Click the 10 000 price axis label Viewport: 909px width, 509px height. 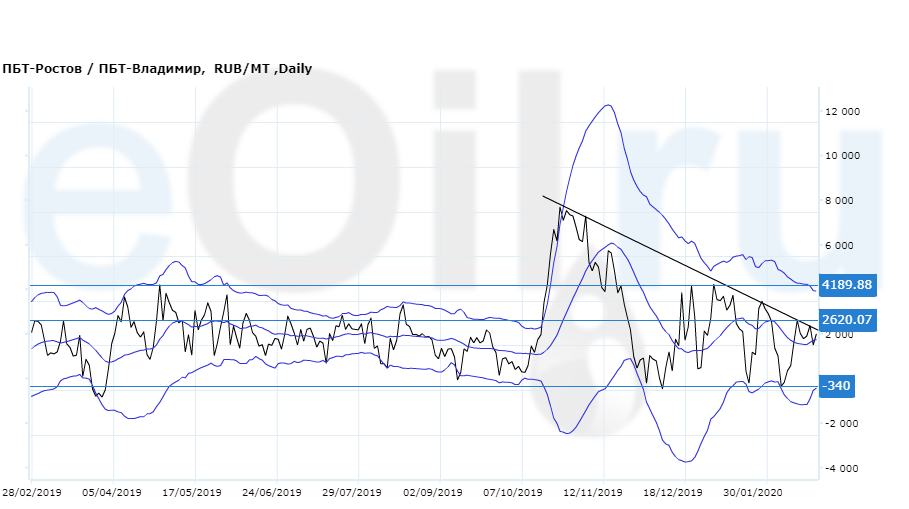tap(842, 156)
